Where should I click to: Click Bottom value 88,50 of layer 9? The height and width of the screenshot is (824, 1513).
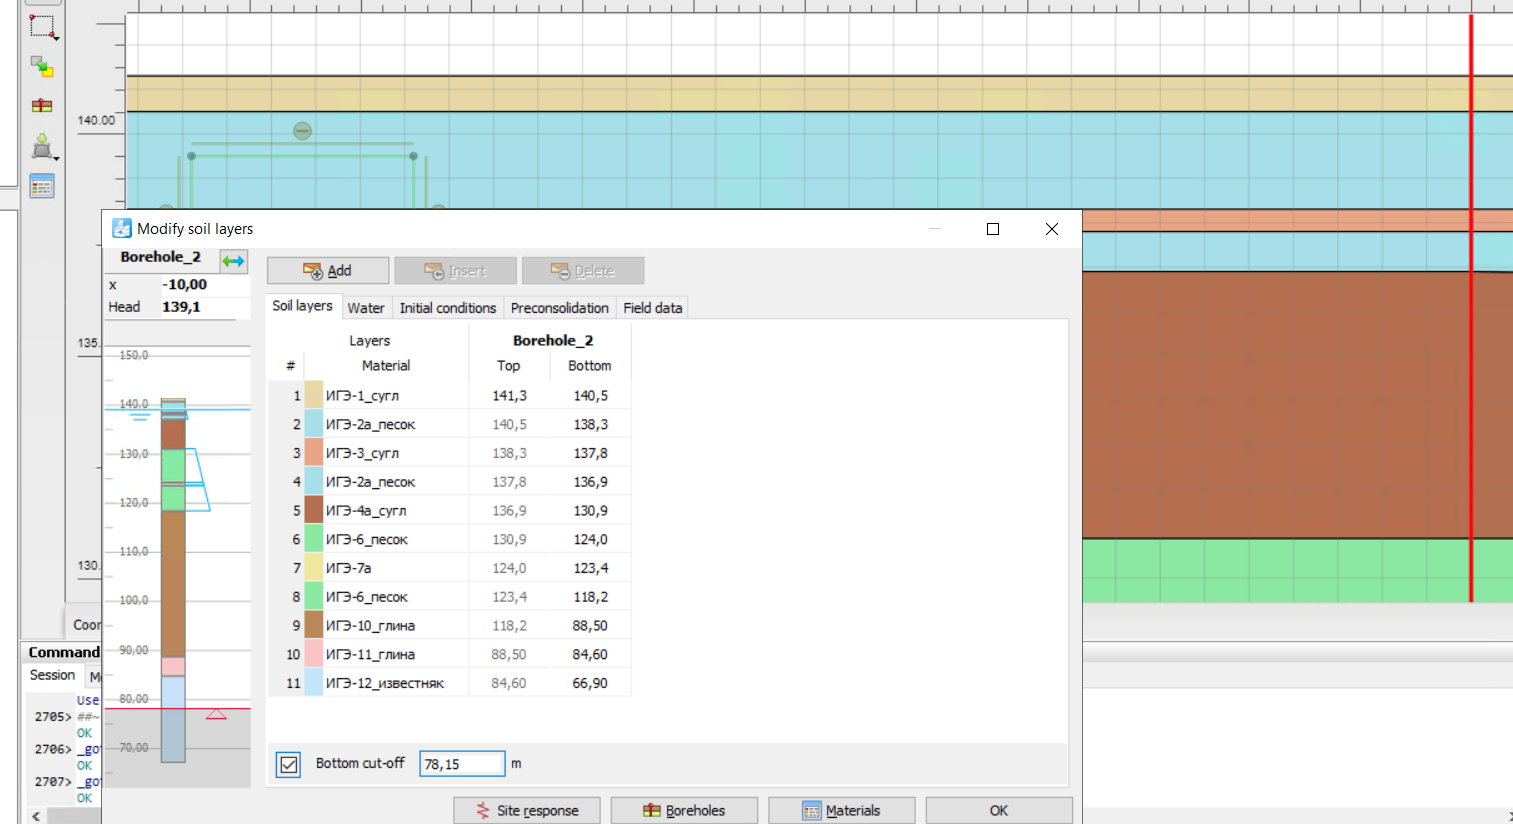pos(590,626)
